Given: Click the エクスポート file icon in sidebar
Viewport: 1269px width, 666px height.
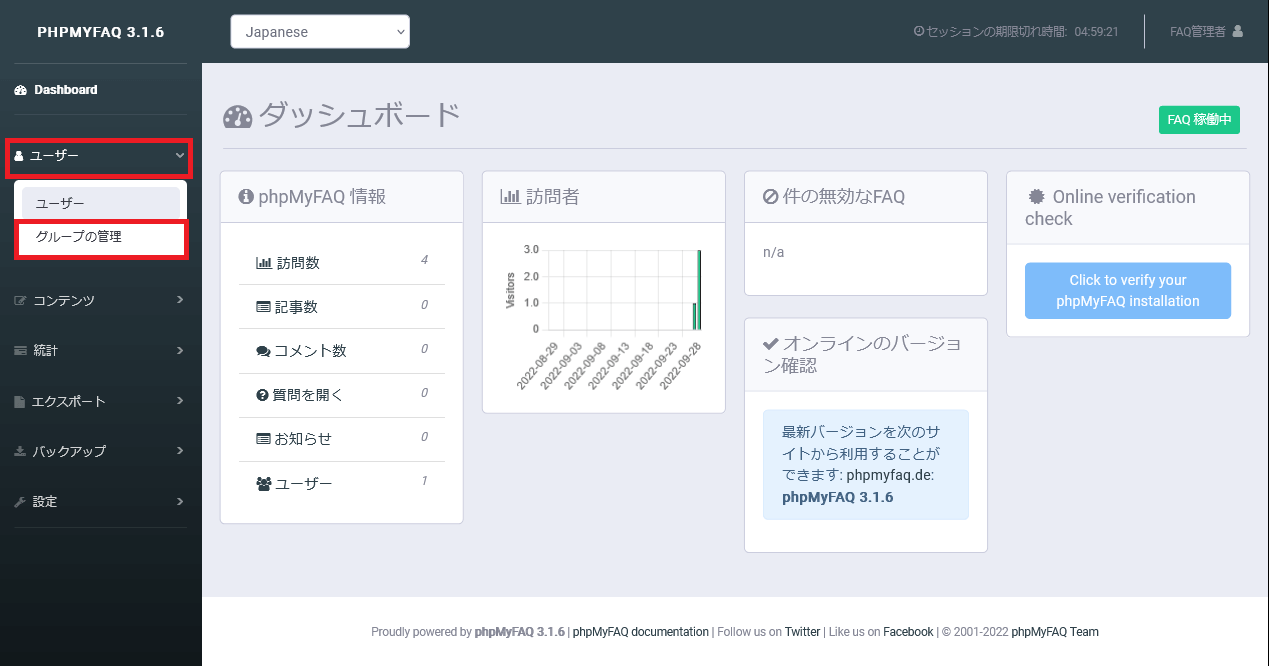Looking at the screenshot, I should tap(20, 401).
